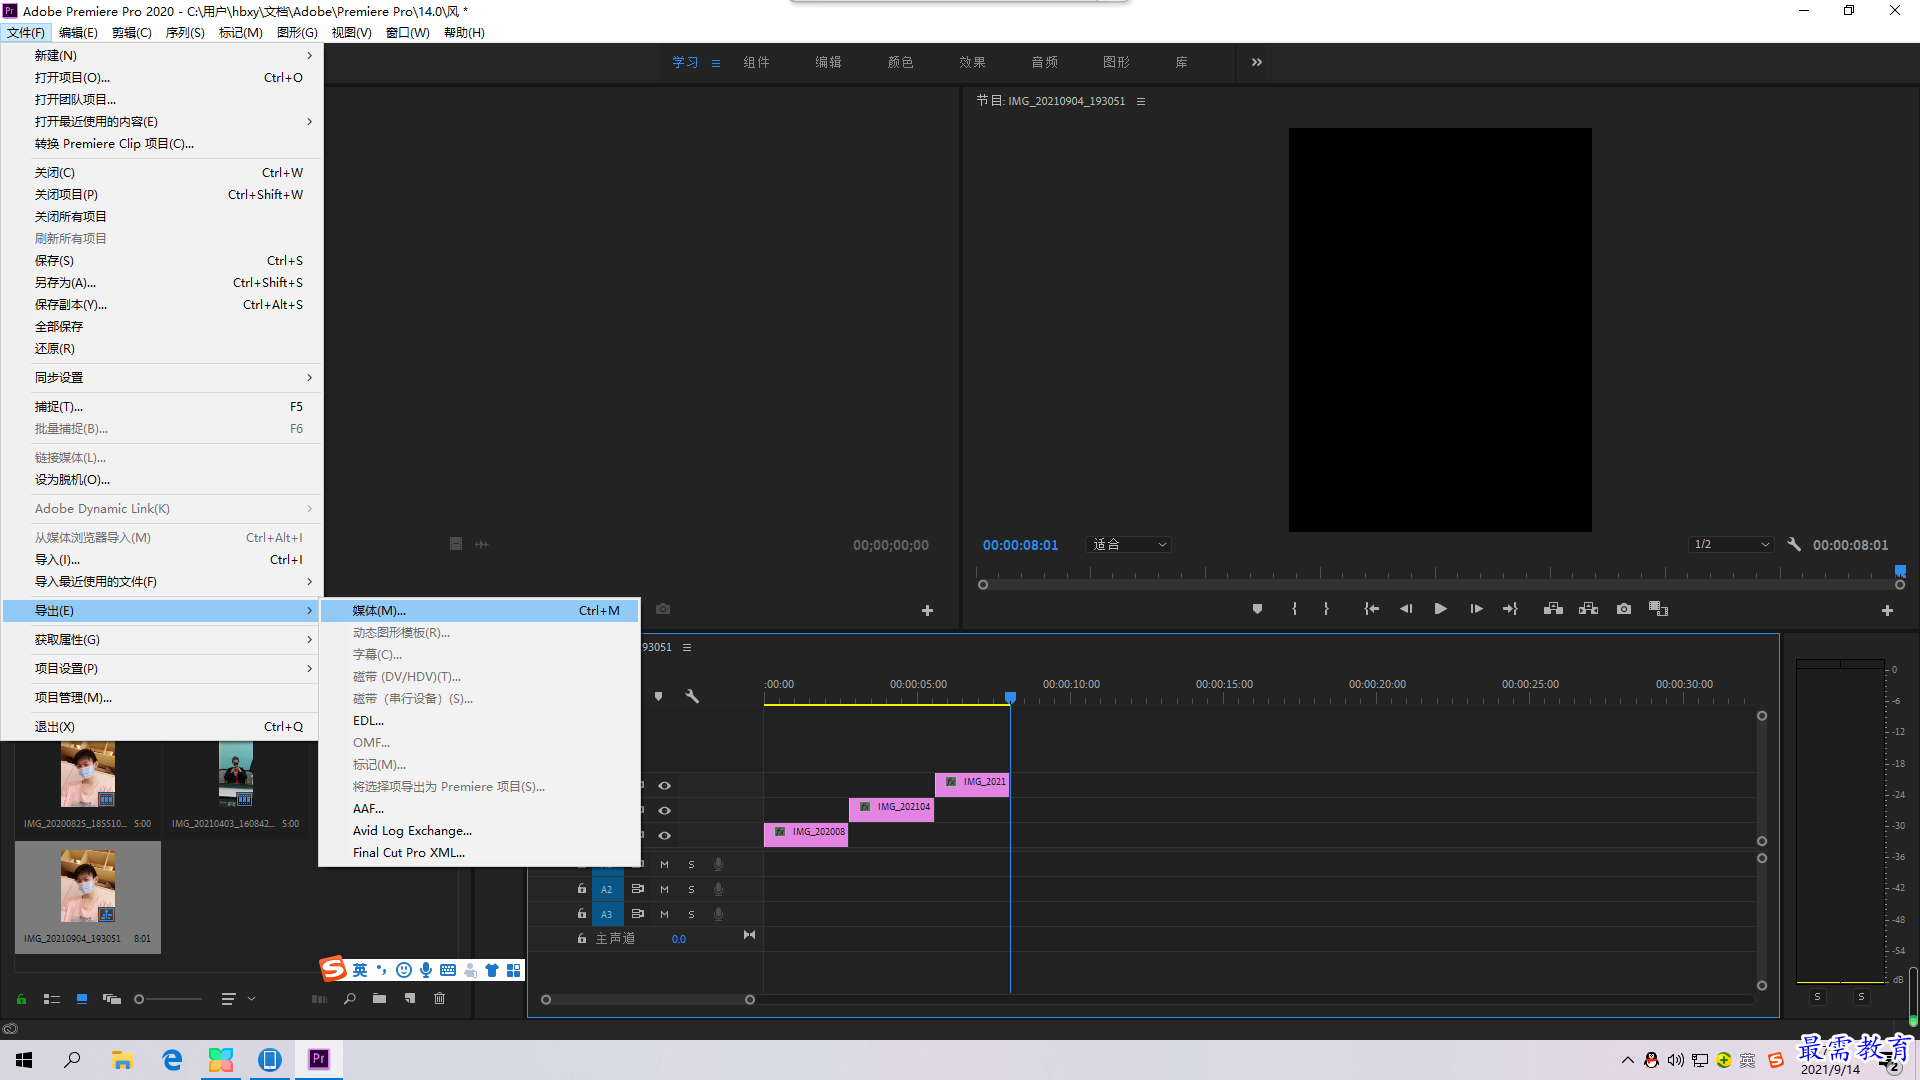
Task: Open the 1/2 playback resolution dropdown
Action: [1731, 544]
